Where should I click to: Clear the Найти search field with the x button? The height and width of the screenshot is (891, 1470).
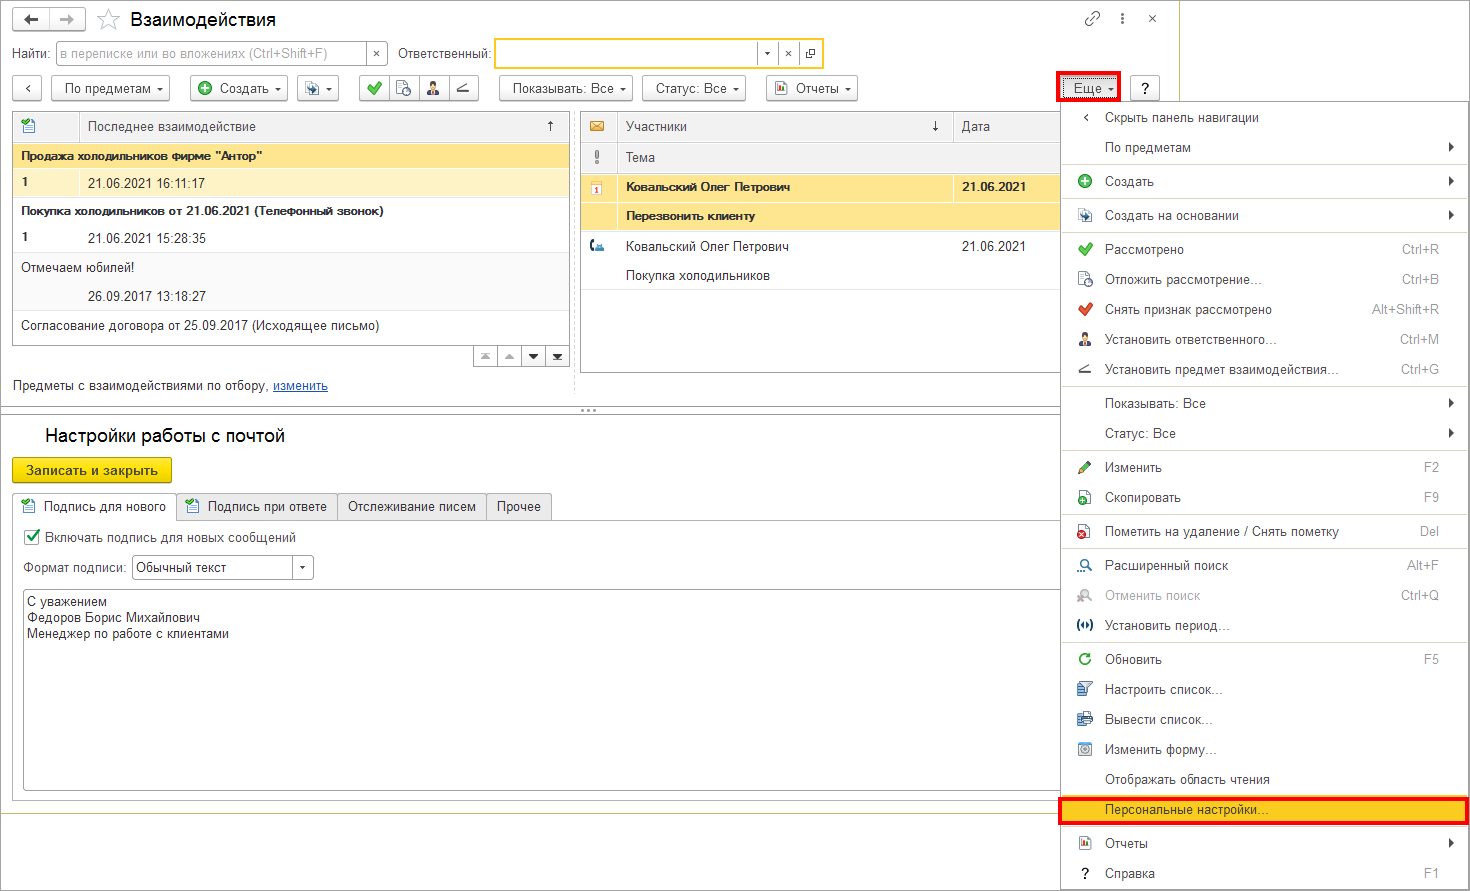point(376,53)
